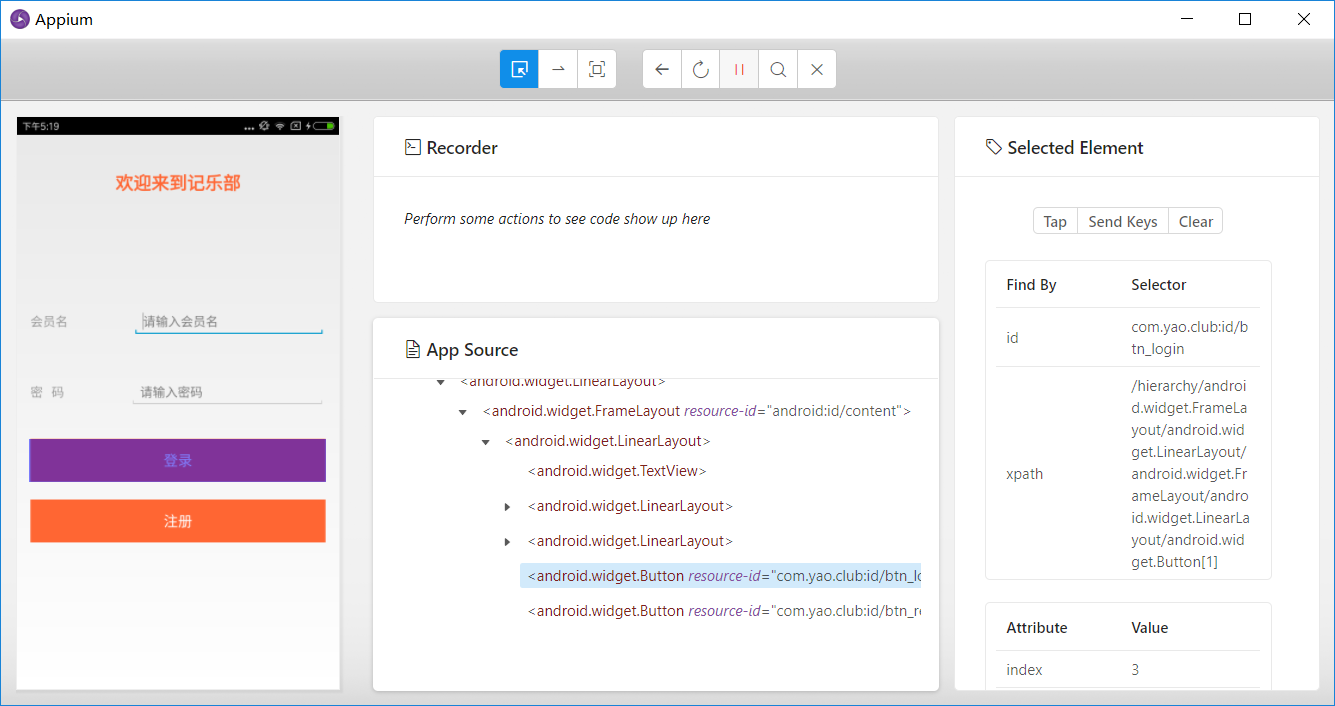Click the 'index' attribute row
The width and height of the screenshot is (1335, 706).
click(x=1128, y=670)
